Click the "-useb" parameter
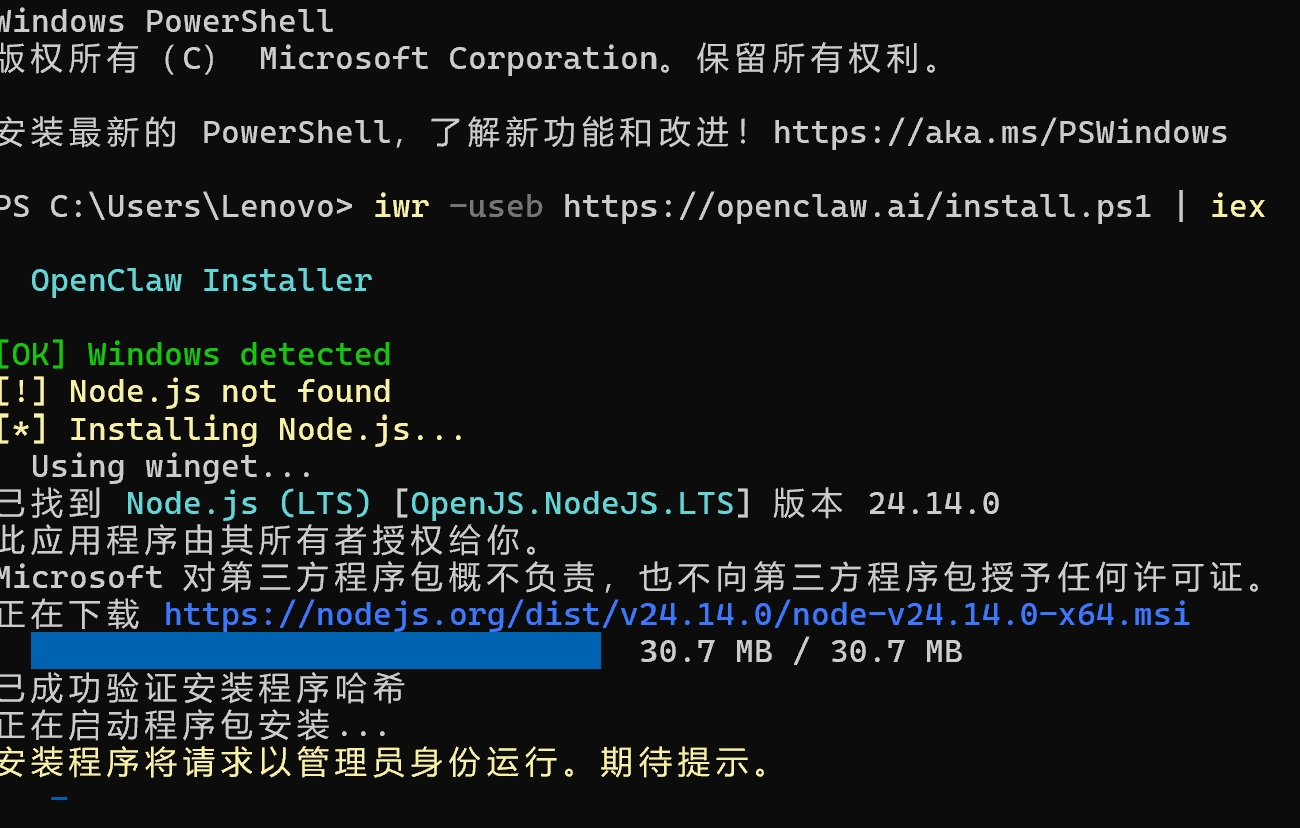The width and height of the screenshot is (1300, 828). point(496,207)
